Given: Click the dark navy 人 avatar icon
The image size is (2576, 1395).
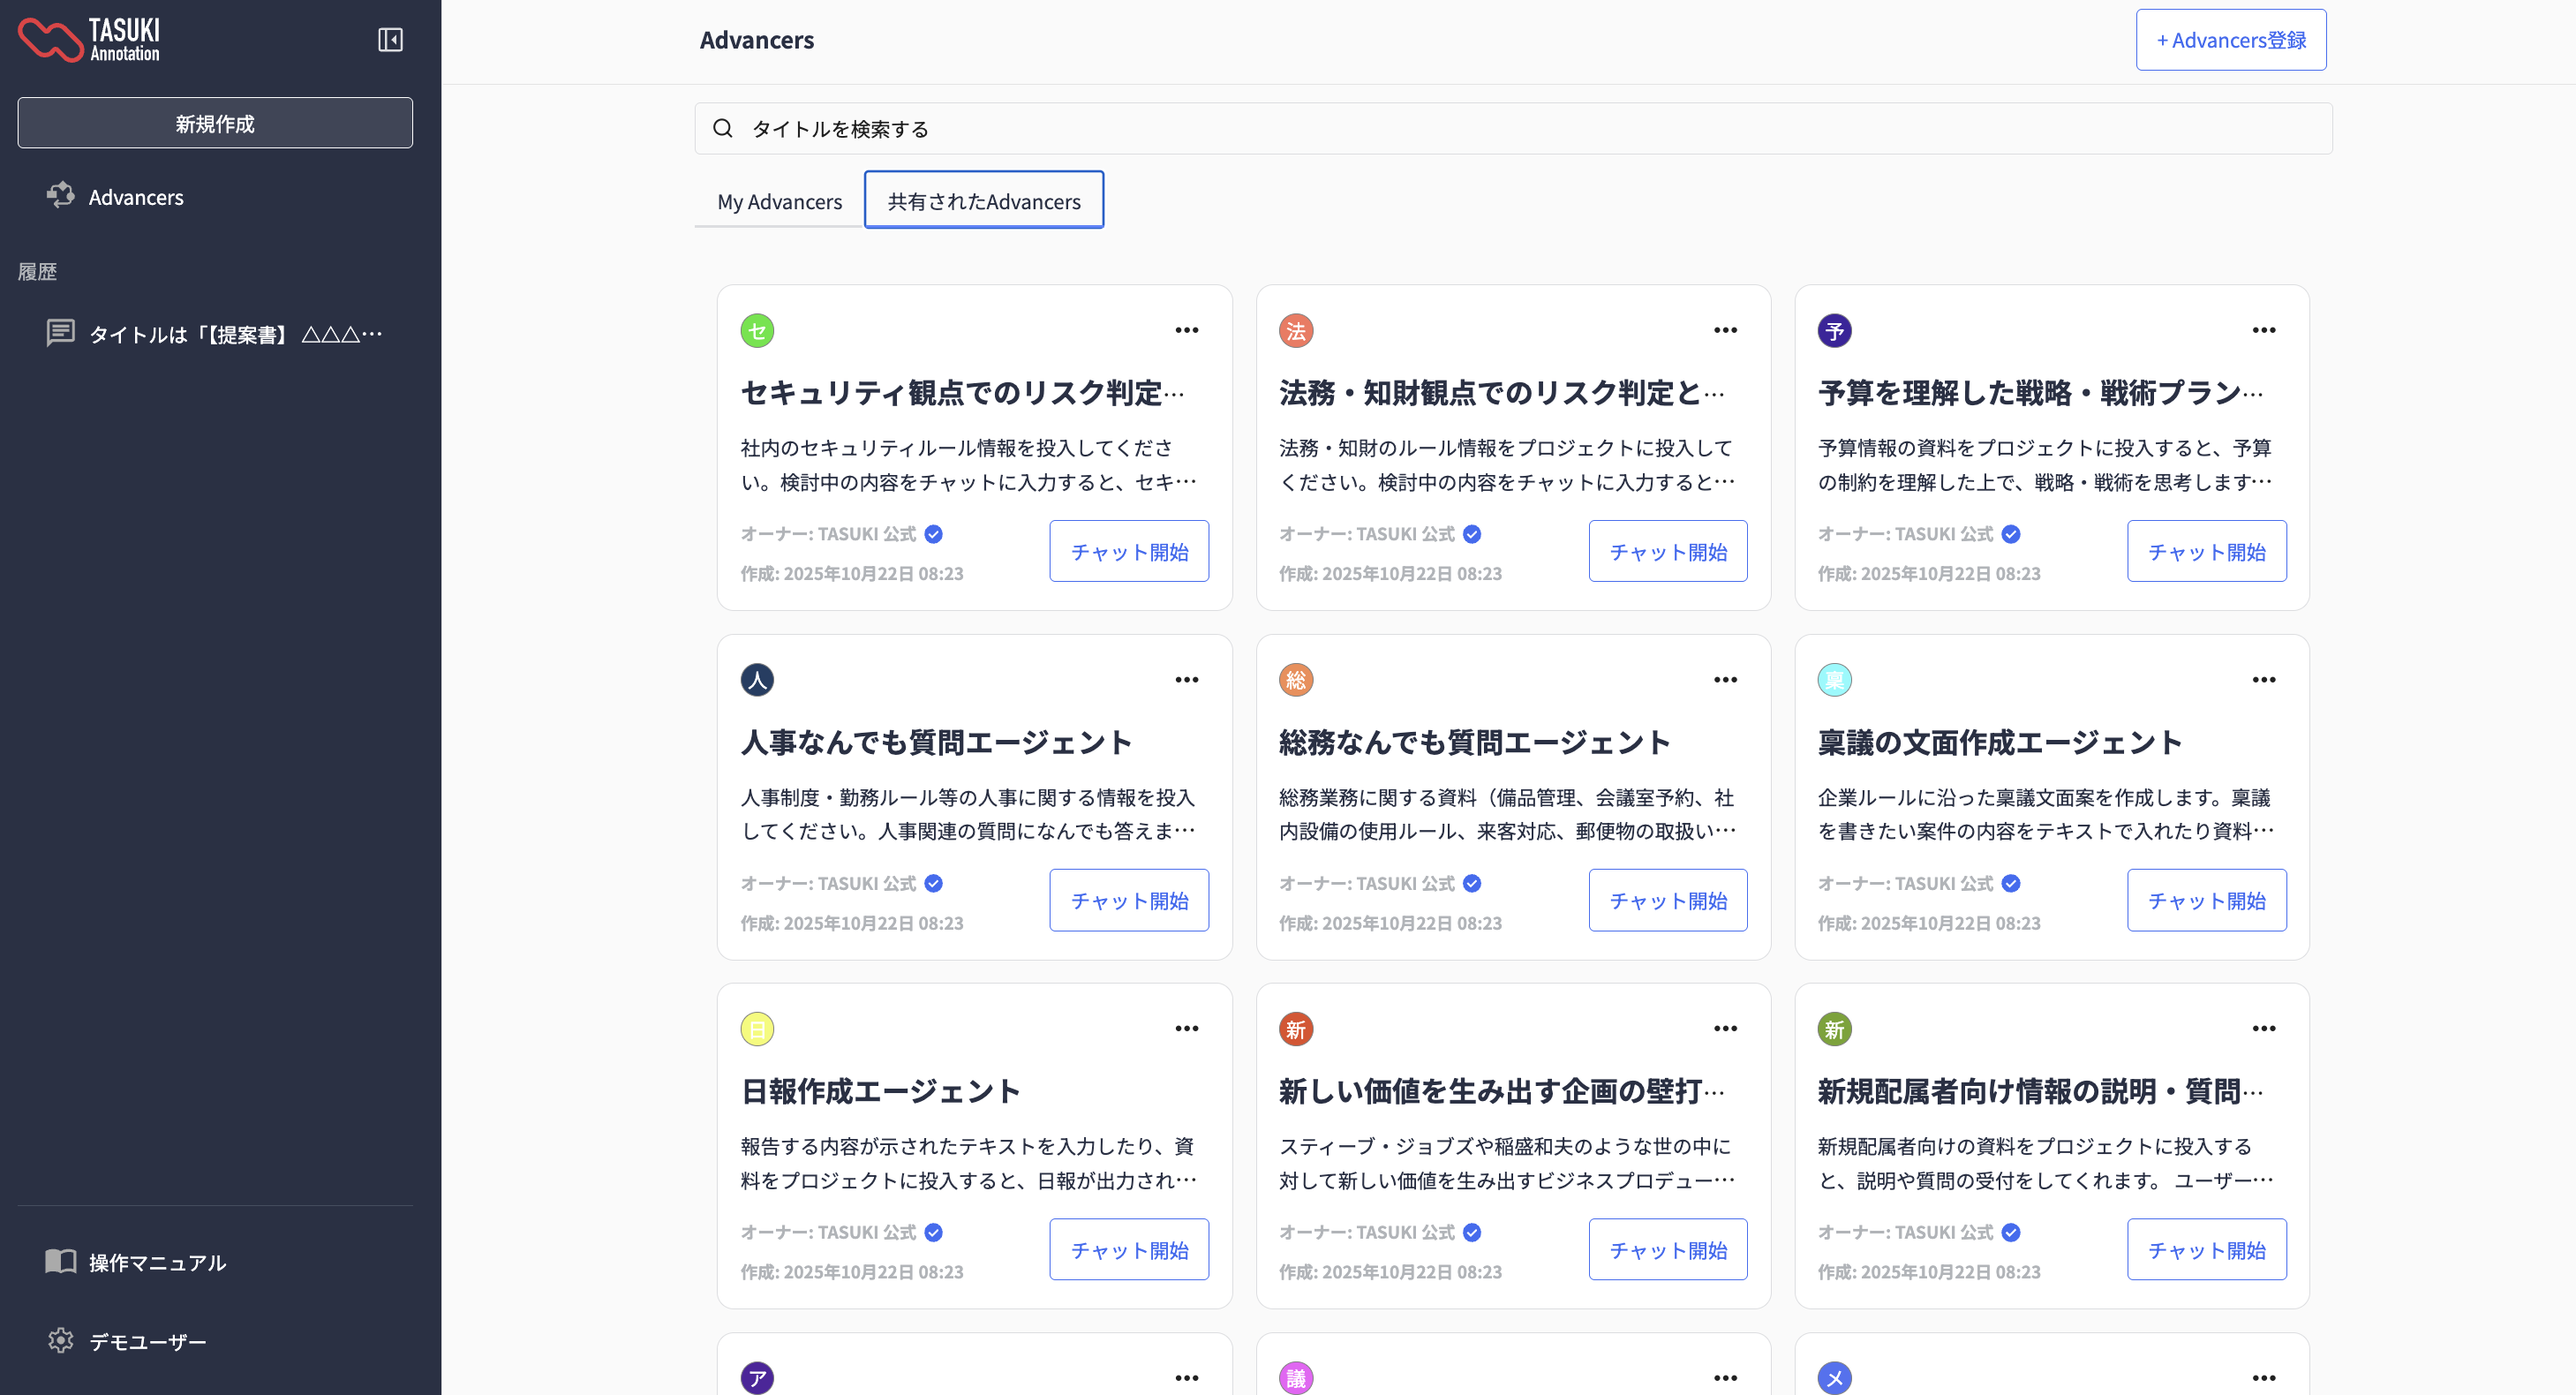Looking at the screenshot, I should [x=757, y=680].
